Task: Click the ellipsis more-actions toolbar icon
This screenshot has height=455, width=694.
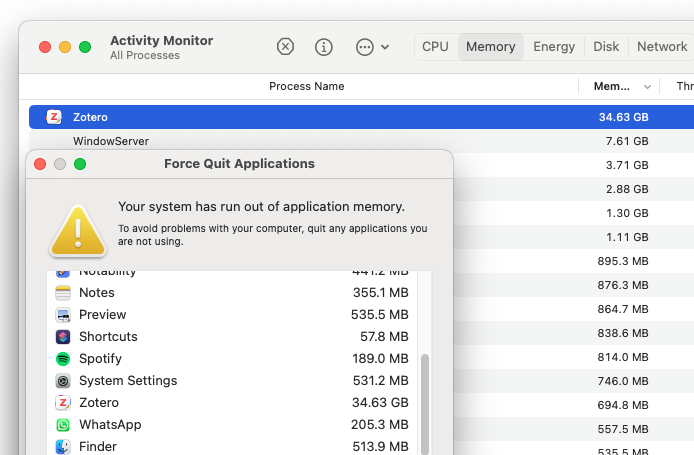Action: [x=365, y=46]
